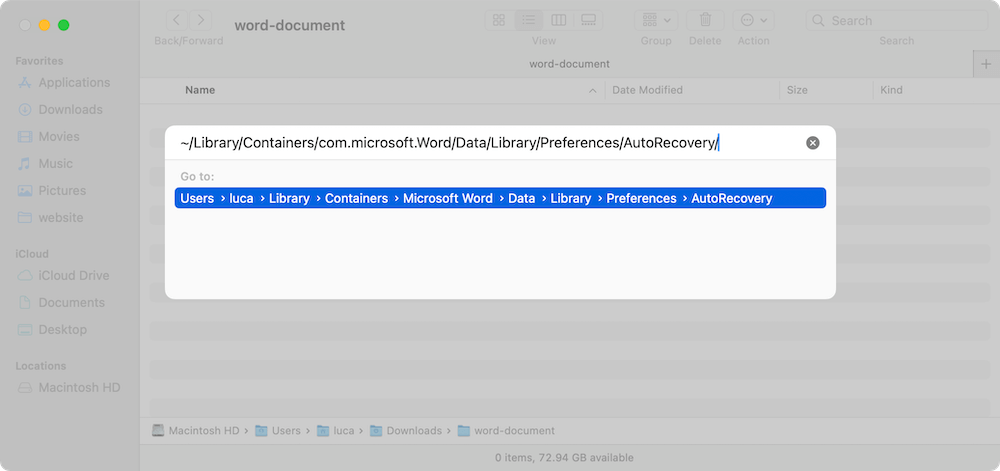Click the Search field
The width and height of the screenshot is (1000, 471).
coord(897,20)
